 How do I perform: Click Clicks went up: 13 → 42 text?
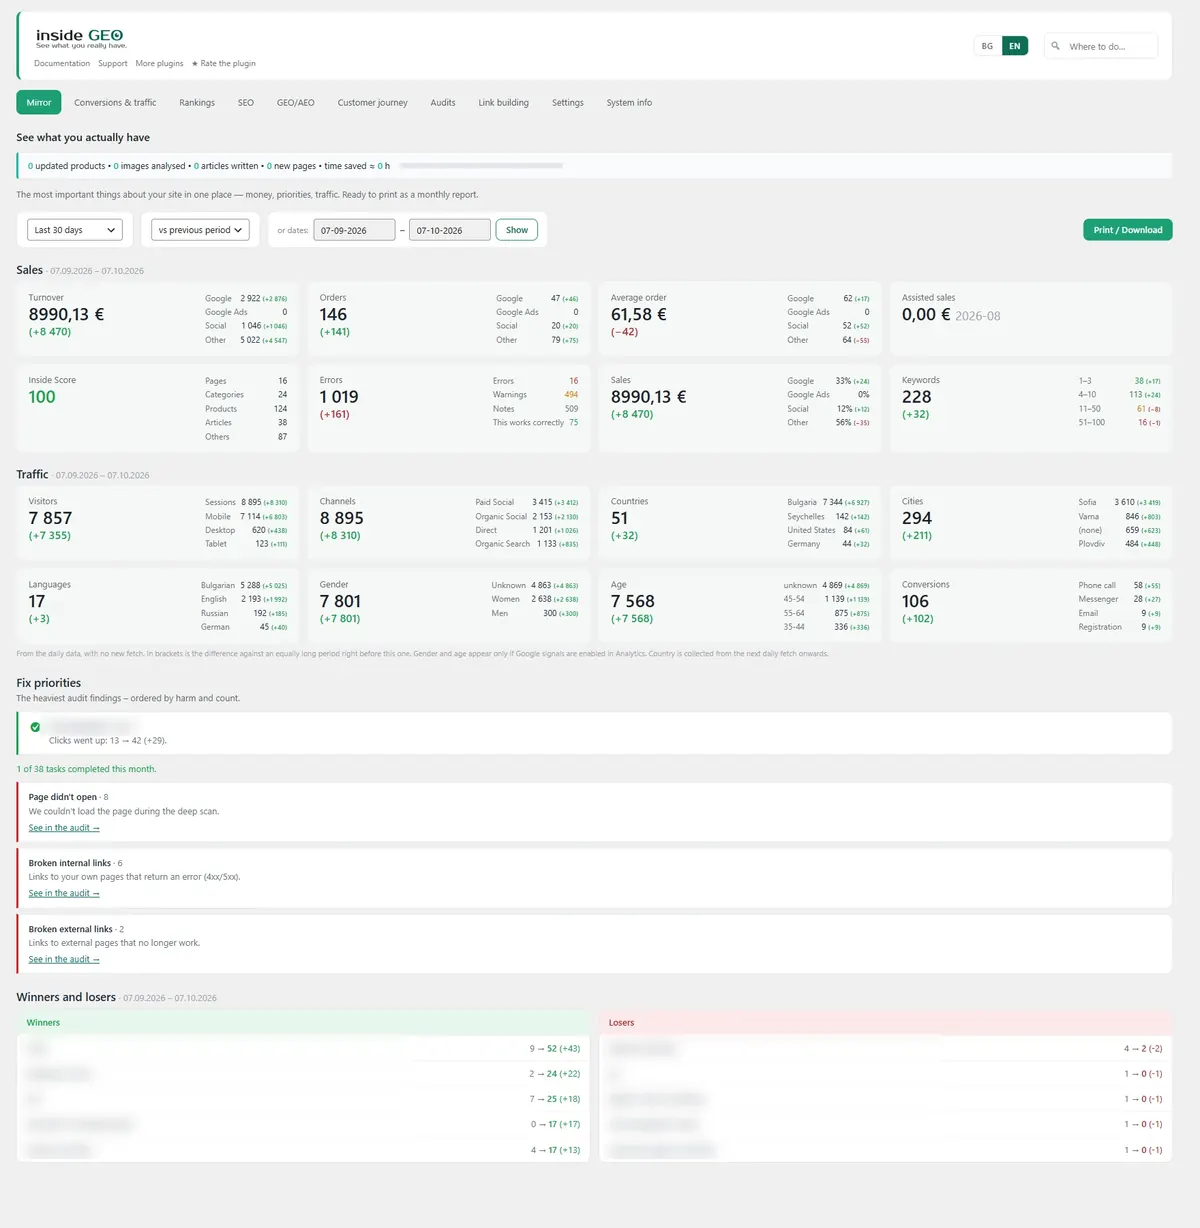pos(108,741)
